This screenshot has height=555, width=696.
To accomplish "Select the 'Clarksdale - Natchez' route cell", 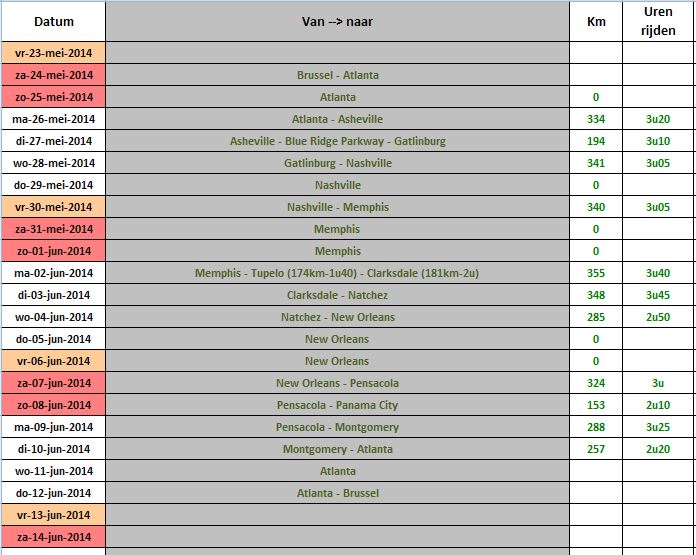I will (337, 295).
